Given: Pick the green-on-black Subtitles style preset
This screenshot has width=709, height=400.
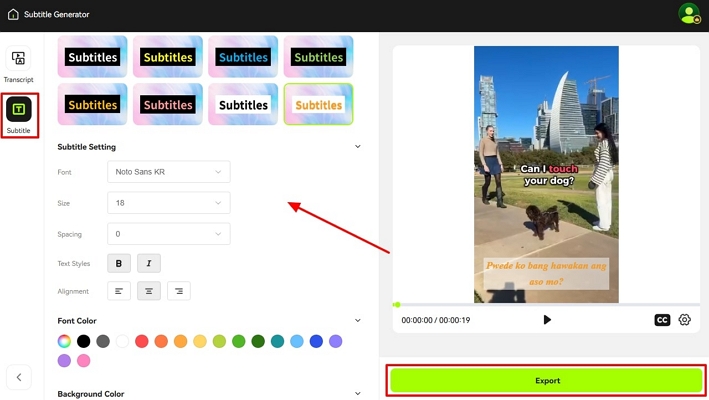Looking at the screenshot, I should click(319, 57).
